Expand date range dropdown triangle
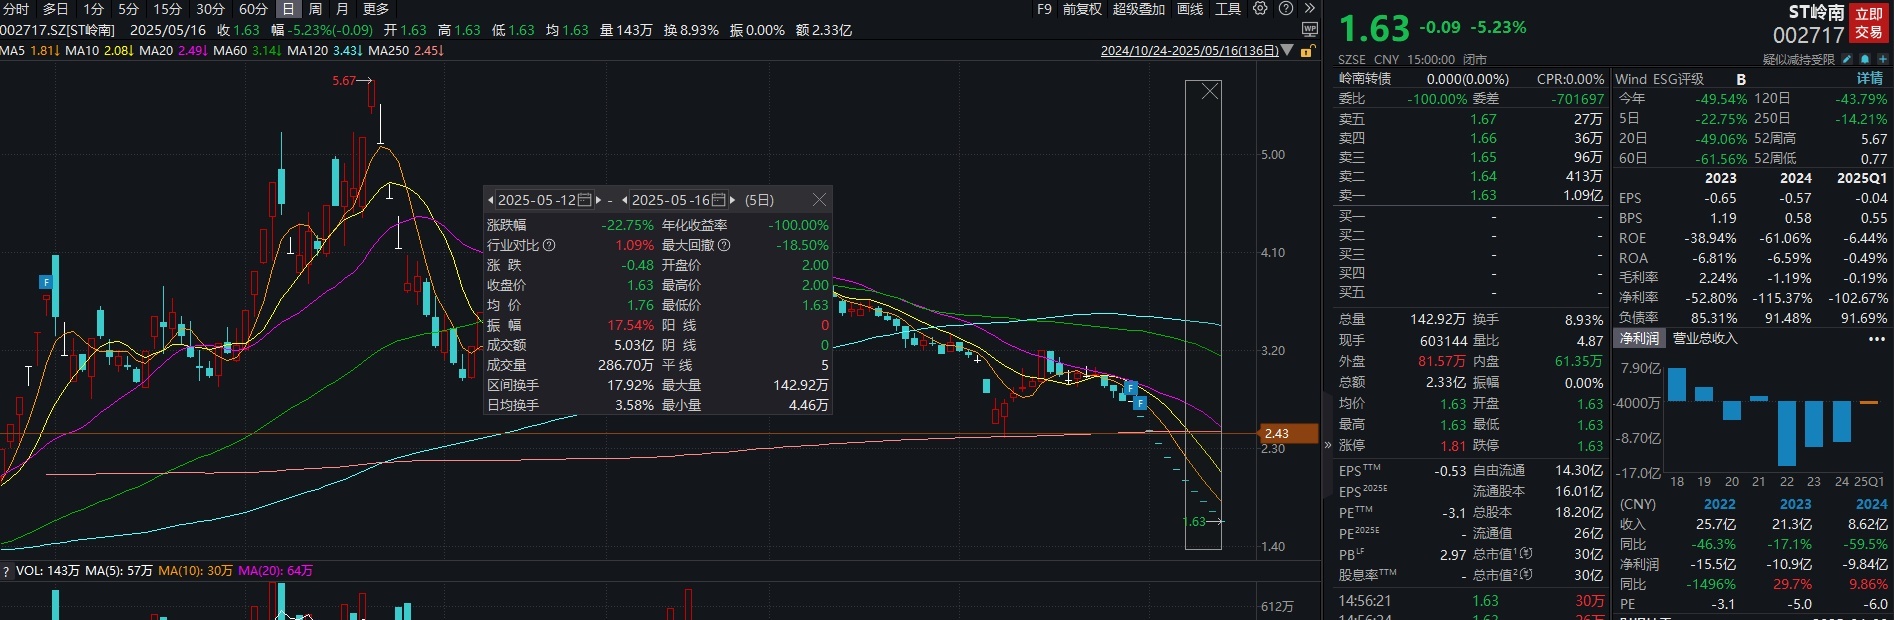Screen dimensions: 1894x620 [1288, 50]
